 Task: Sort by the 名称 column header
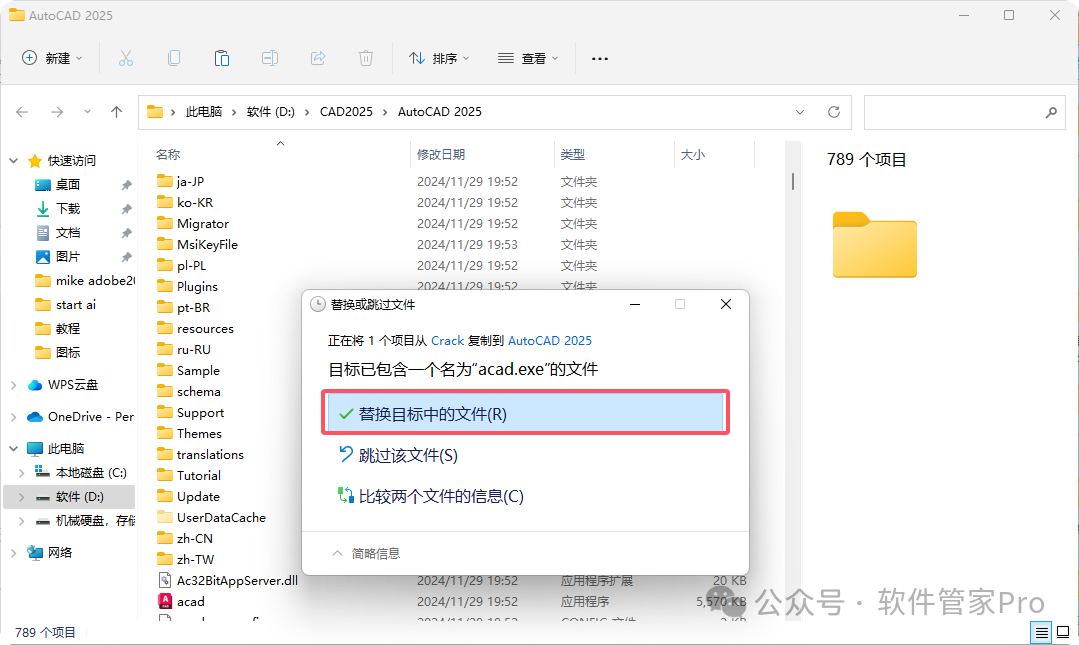click(168, 154)
